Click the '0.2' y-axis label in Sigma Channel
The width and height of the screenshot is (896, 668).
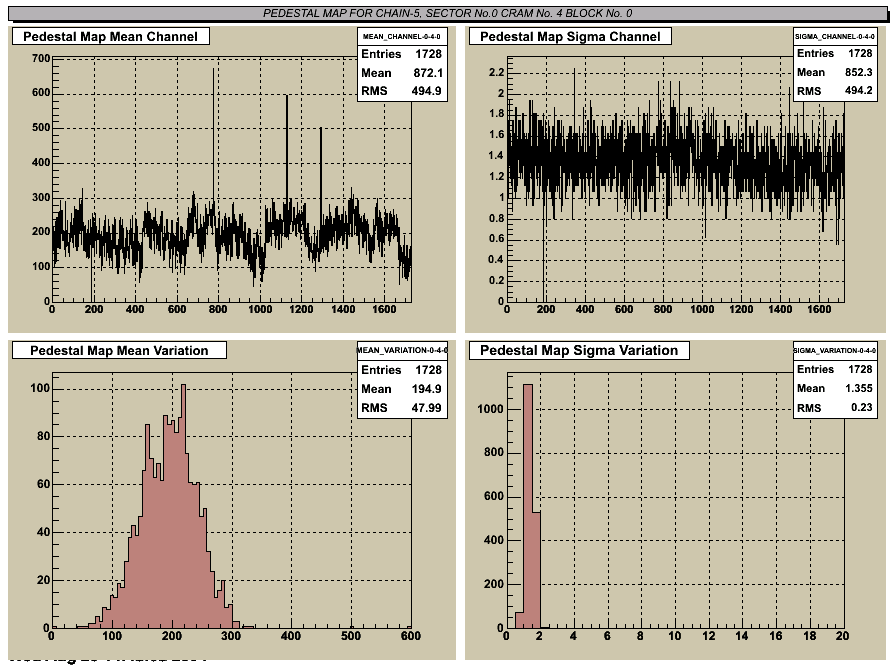tap(497, 281)
